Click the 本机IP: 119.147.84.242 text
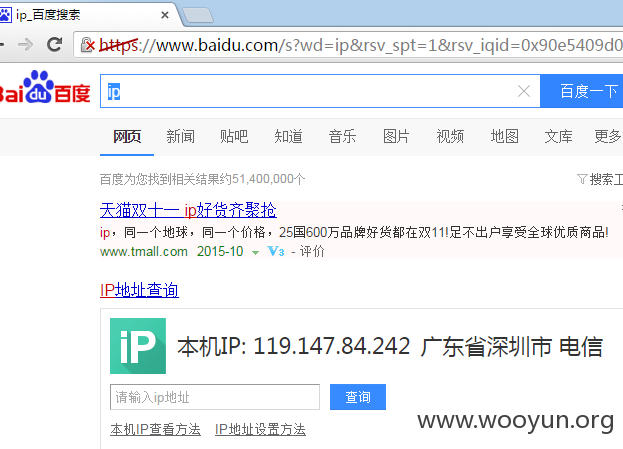 294,346
